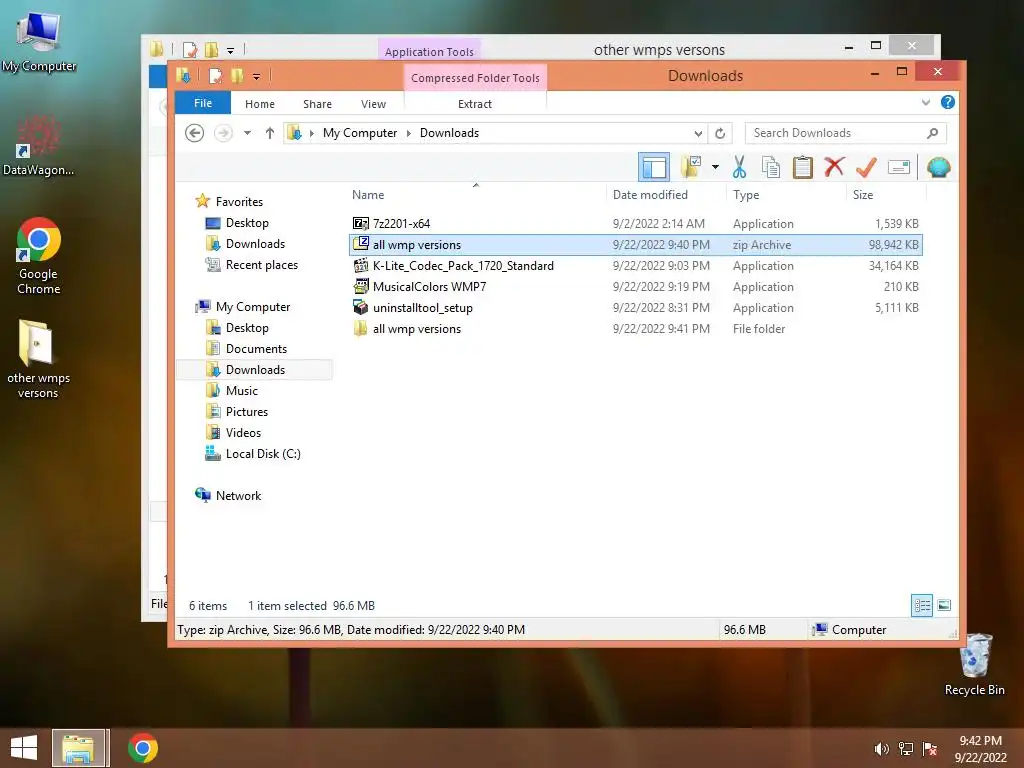The width and height of the screenshot is (1024, 768).
Task: Click Properties icon in Downloads quick access toolbar
Action: pos(214,76)
